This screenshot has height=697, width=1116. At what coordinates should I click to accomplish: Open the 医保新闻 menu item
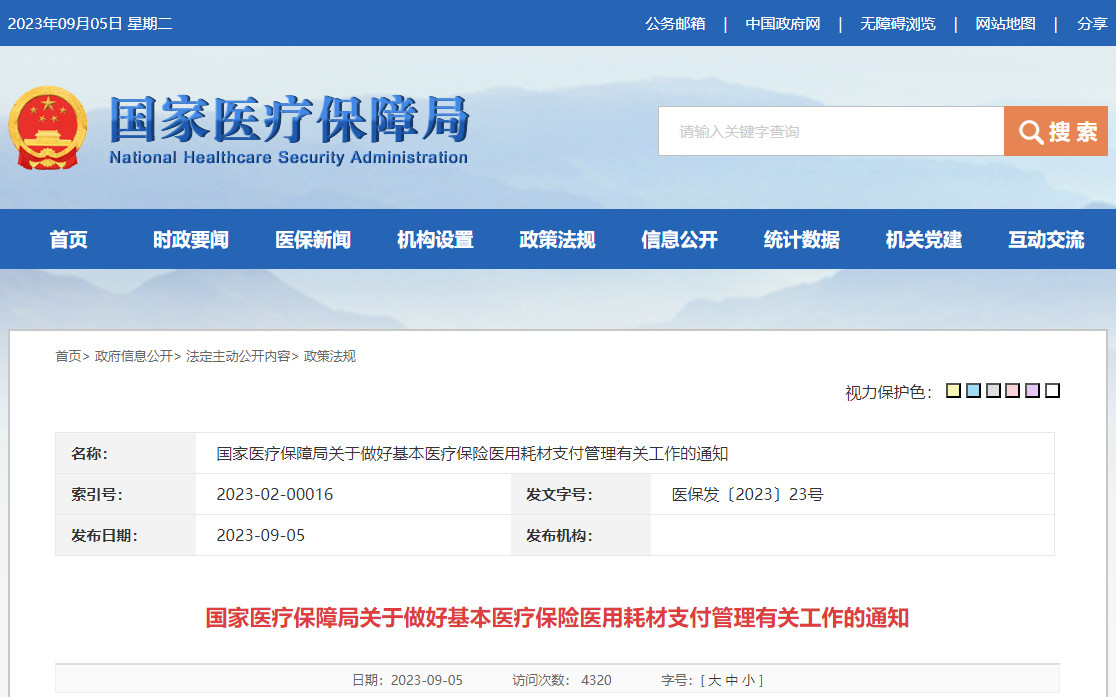pyautogui.click(x=311, y=239)
